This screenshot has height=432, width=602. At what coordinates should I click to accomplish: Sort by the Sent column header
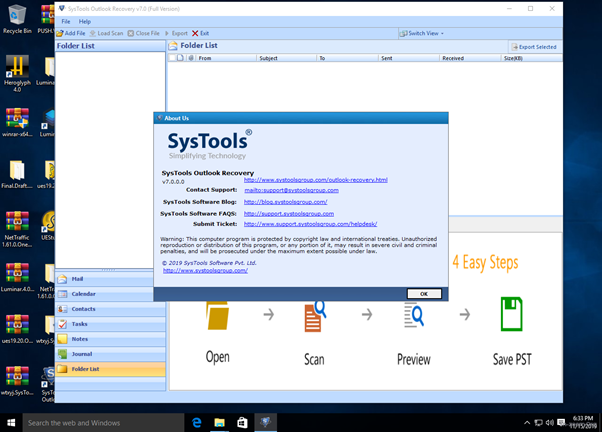coord(409,58)
